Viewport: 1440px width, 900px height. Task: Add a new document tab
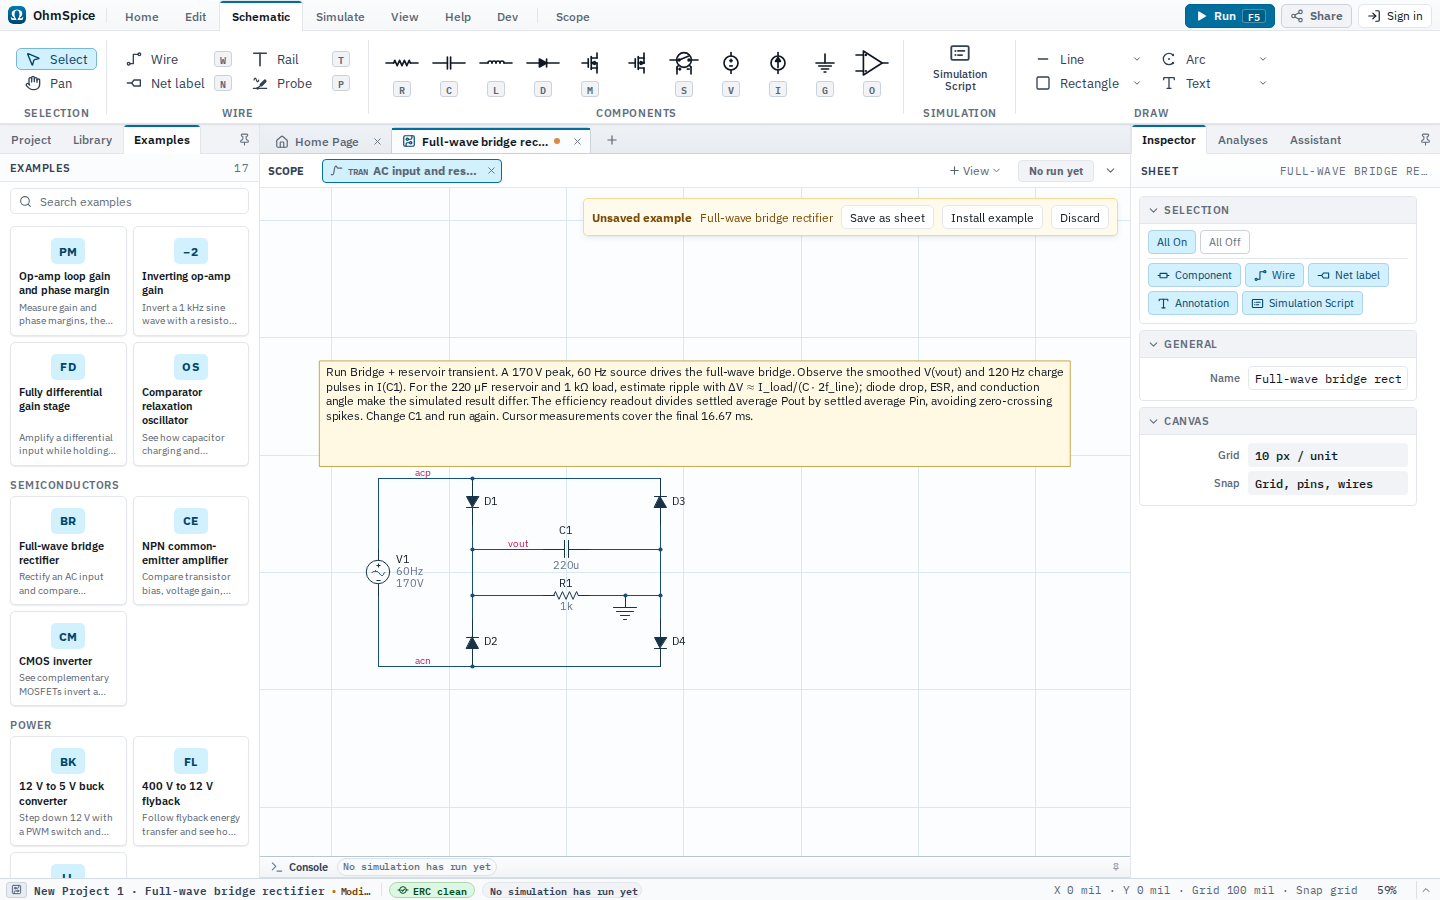612,141
